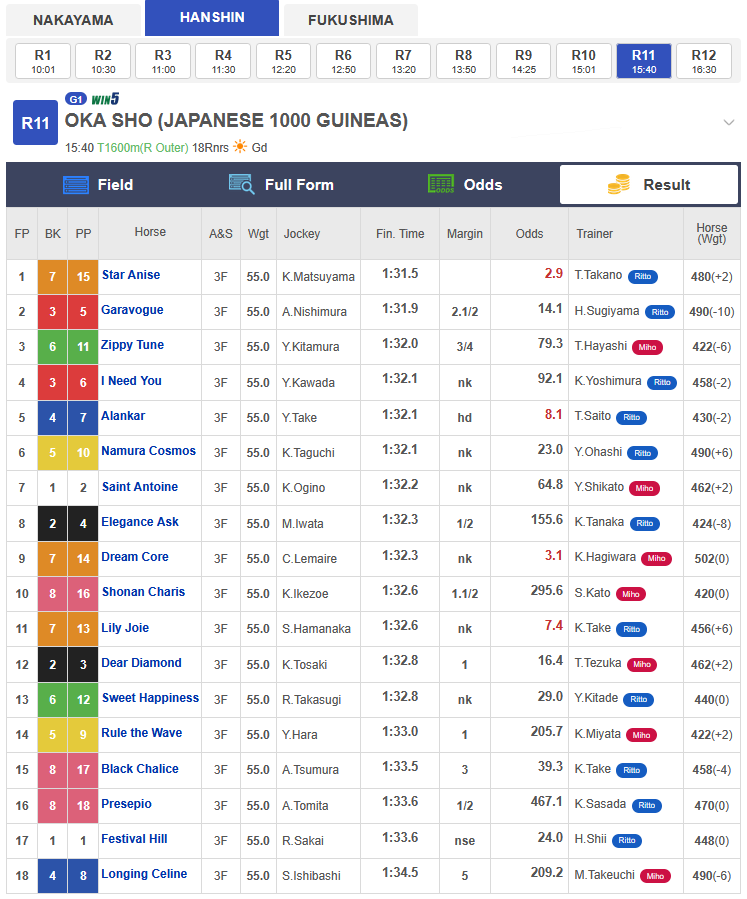747x899 pixels.
Task: Click green post position 11 cell
Action: 83,347
